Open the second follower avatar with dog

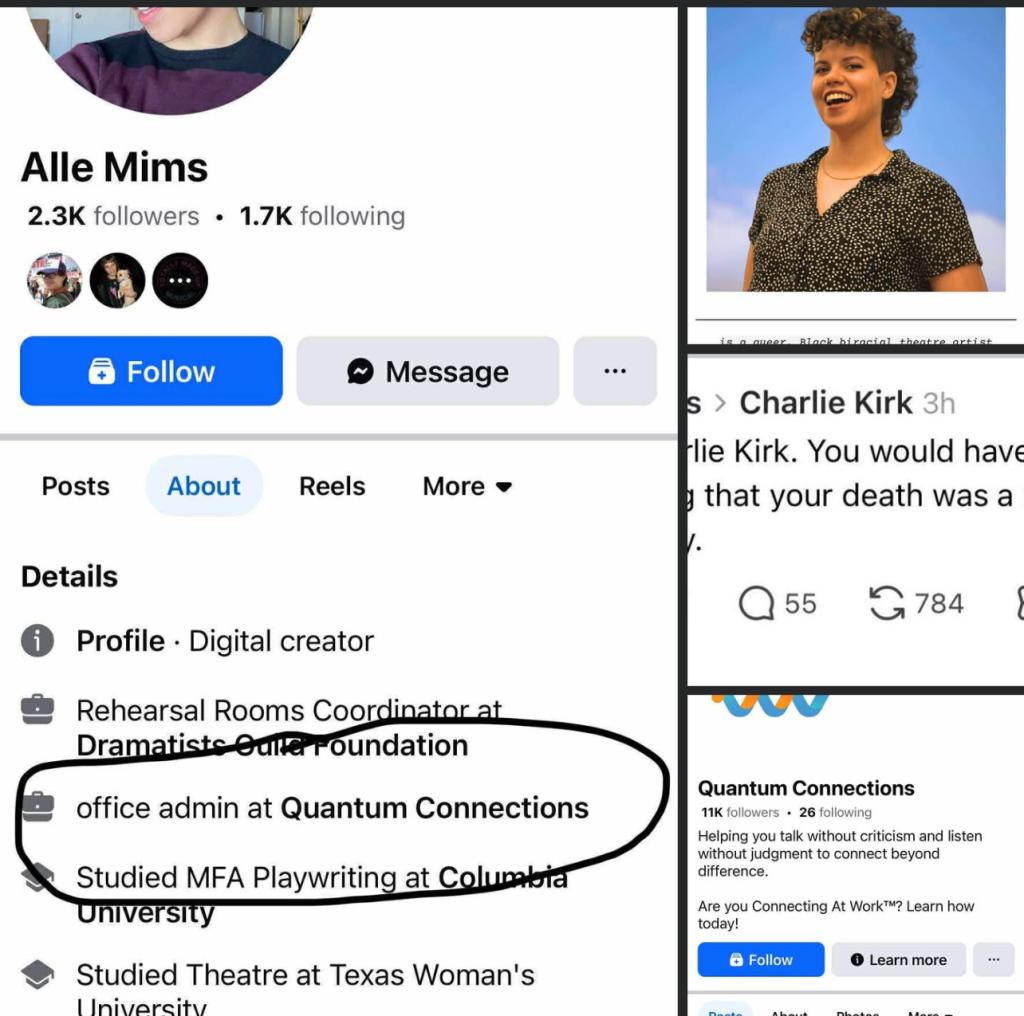click(118, 281)
